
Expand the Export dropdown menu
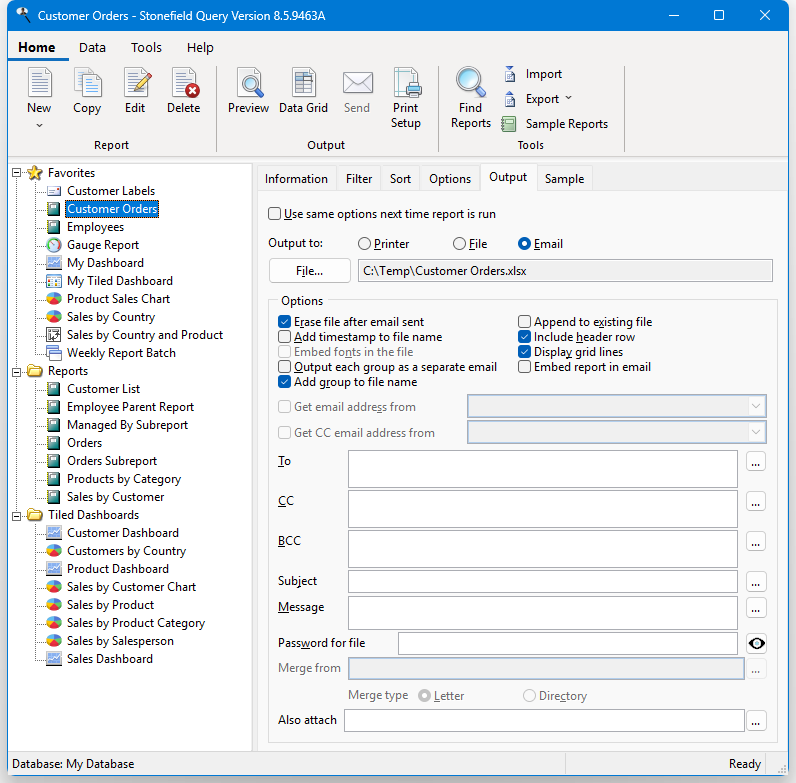(568, 99)
